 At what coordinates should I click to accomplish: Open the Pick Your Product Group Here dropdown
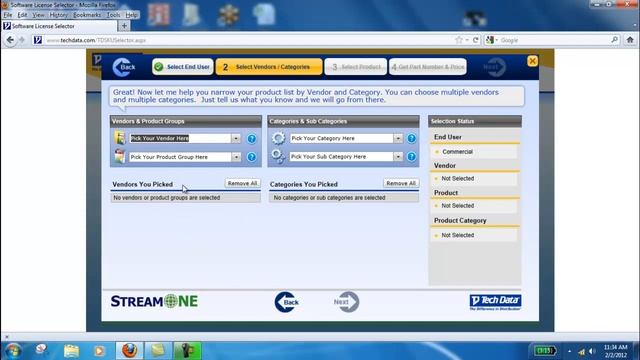pos(236,157)
